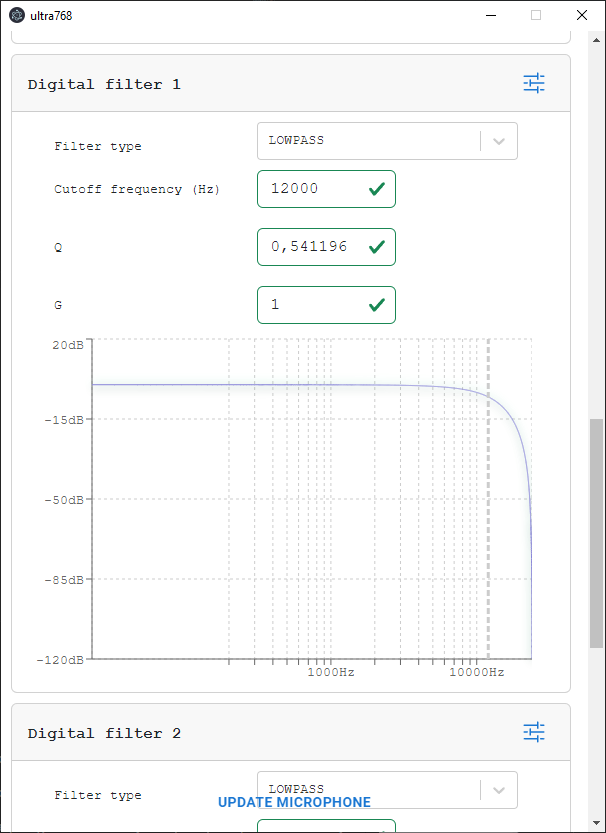Click the G input field showing 1
The image size is (606, 833).
(x=326, y=305)
